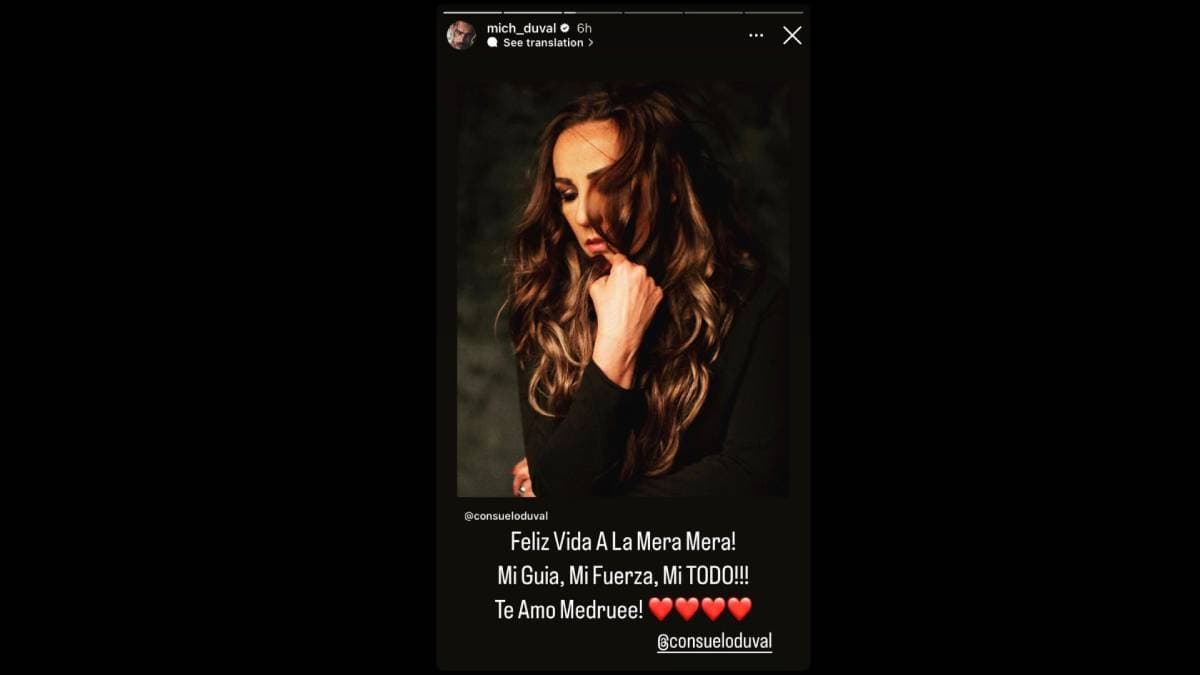1200x675 pixels.
Task: Close the story with the X icon
Action: (x=792, y=35)
